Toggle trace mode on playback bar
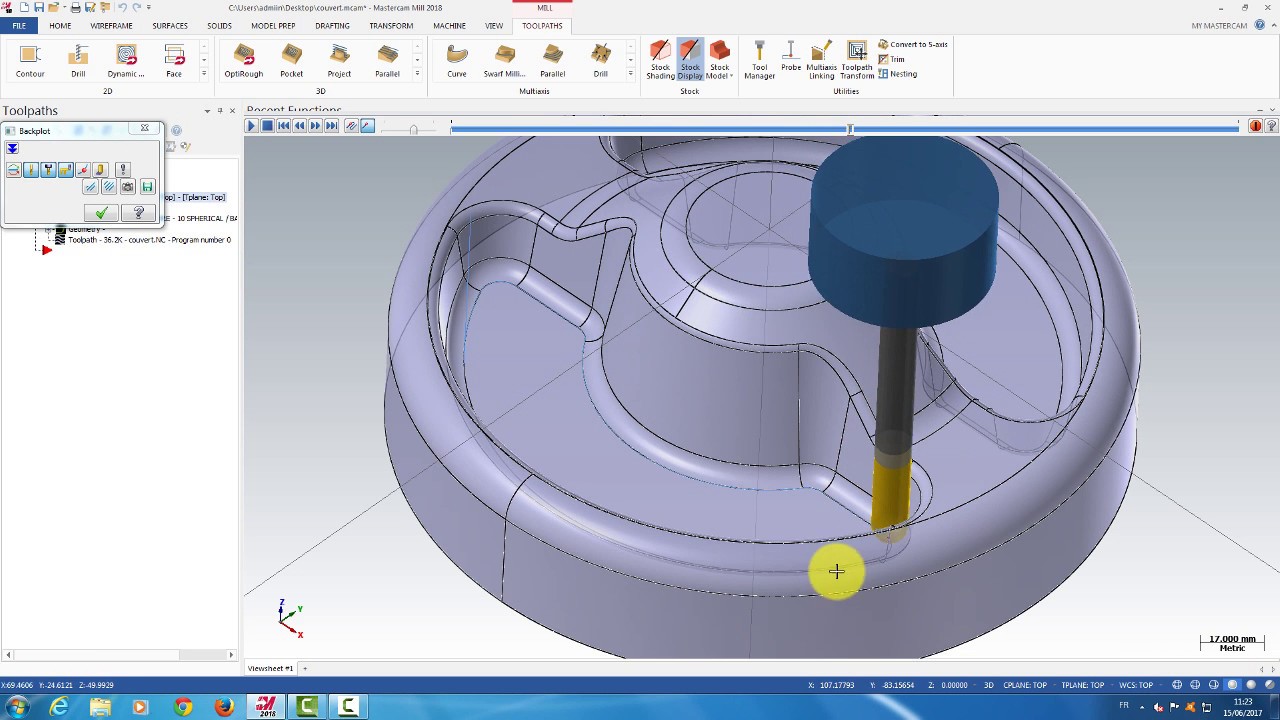This screenshot has height=720, width=1280. coord(351,126)
